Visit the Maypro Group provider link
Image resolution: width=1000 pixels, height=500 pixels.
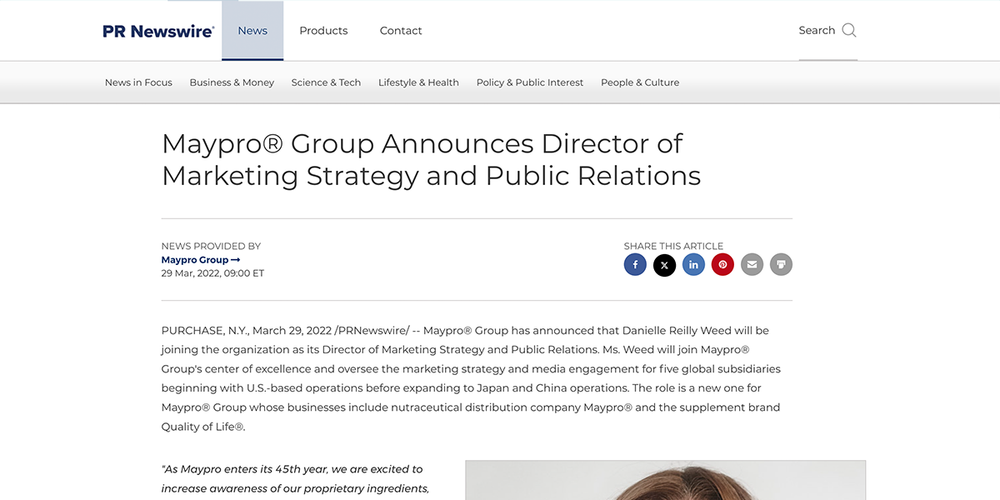coord(200,260)
